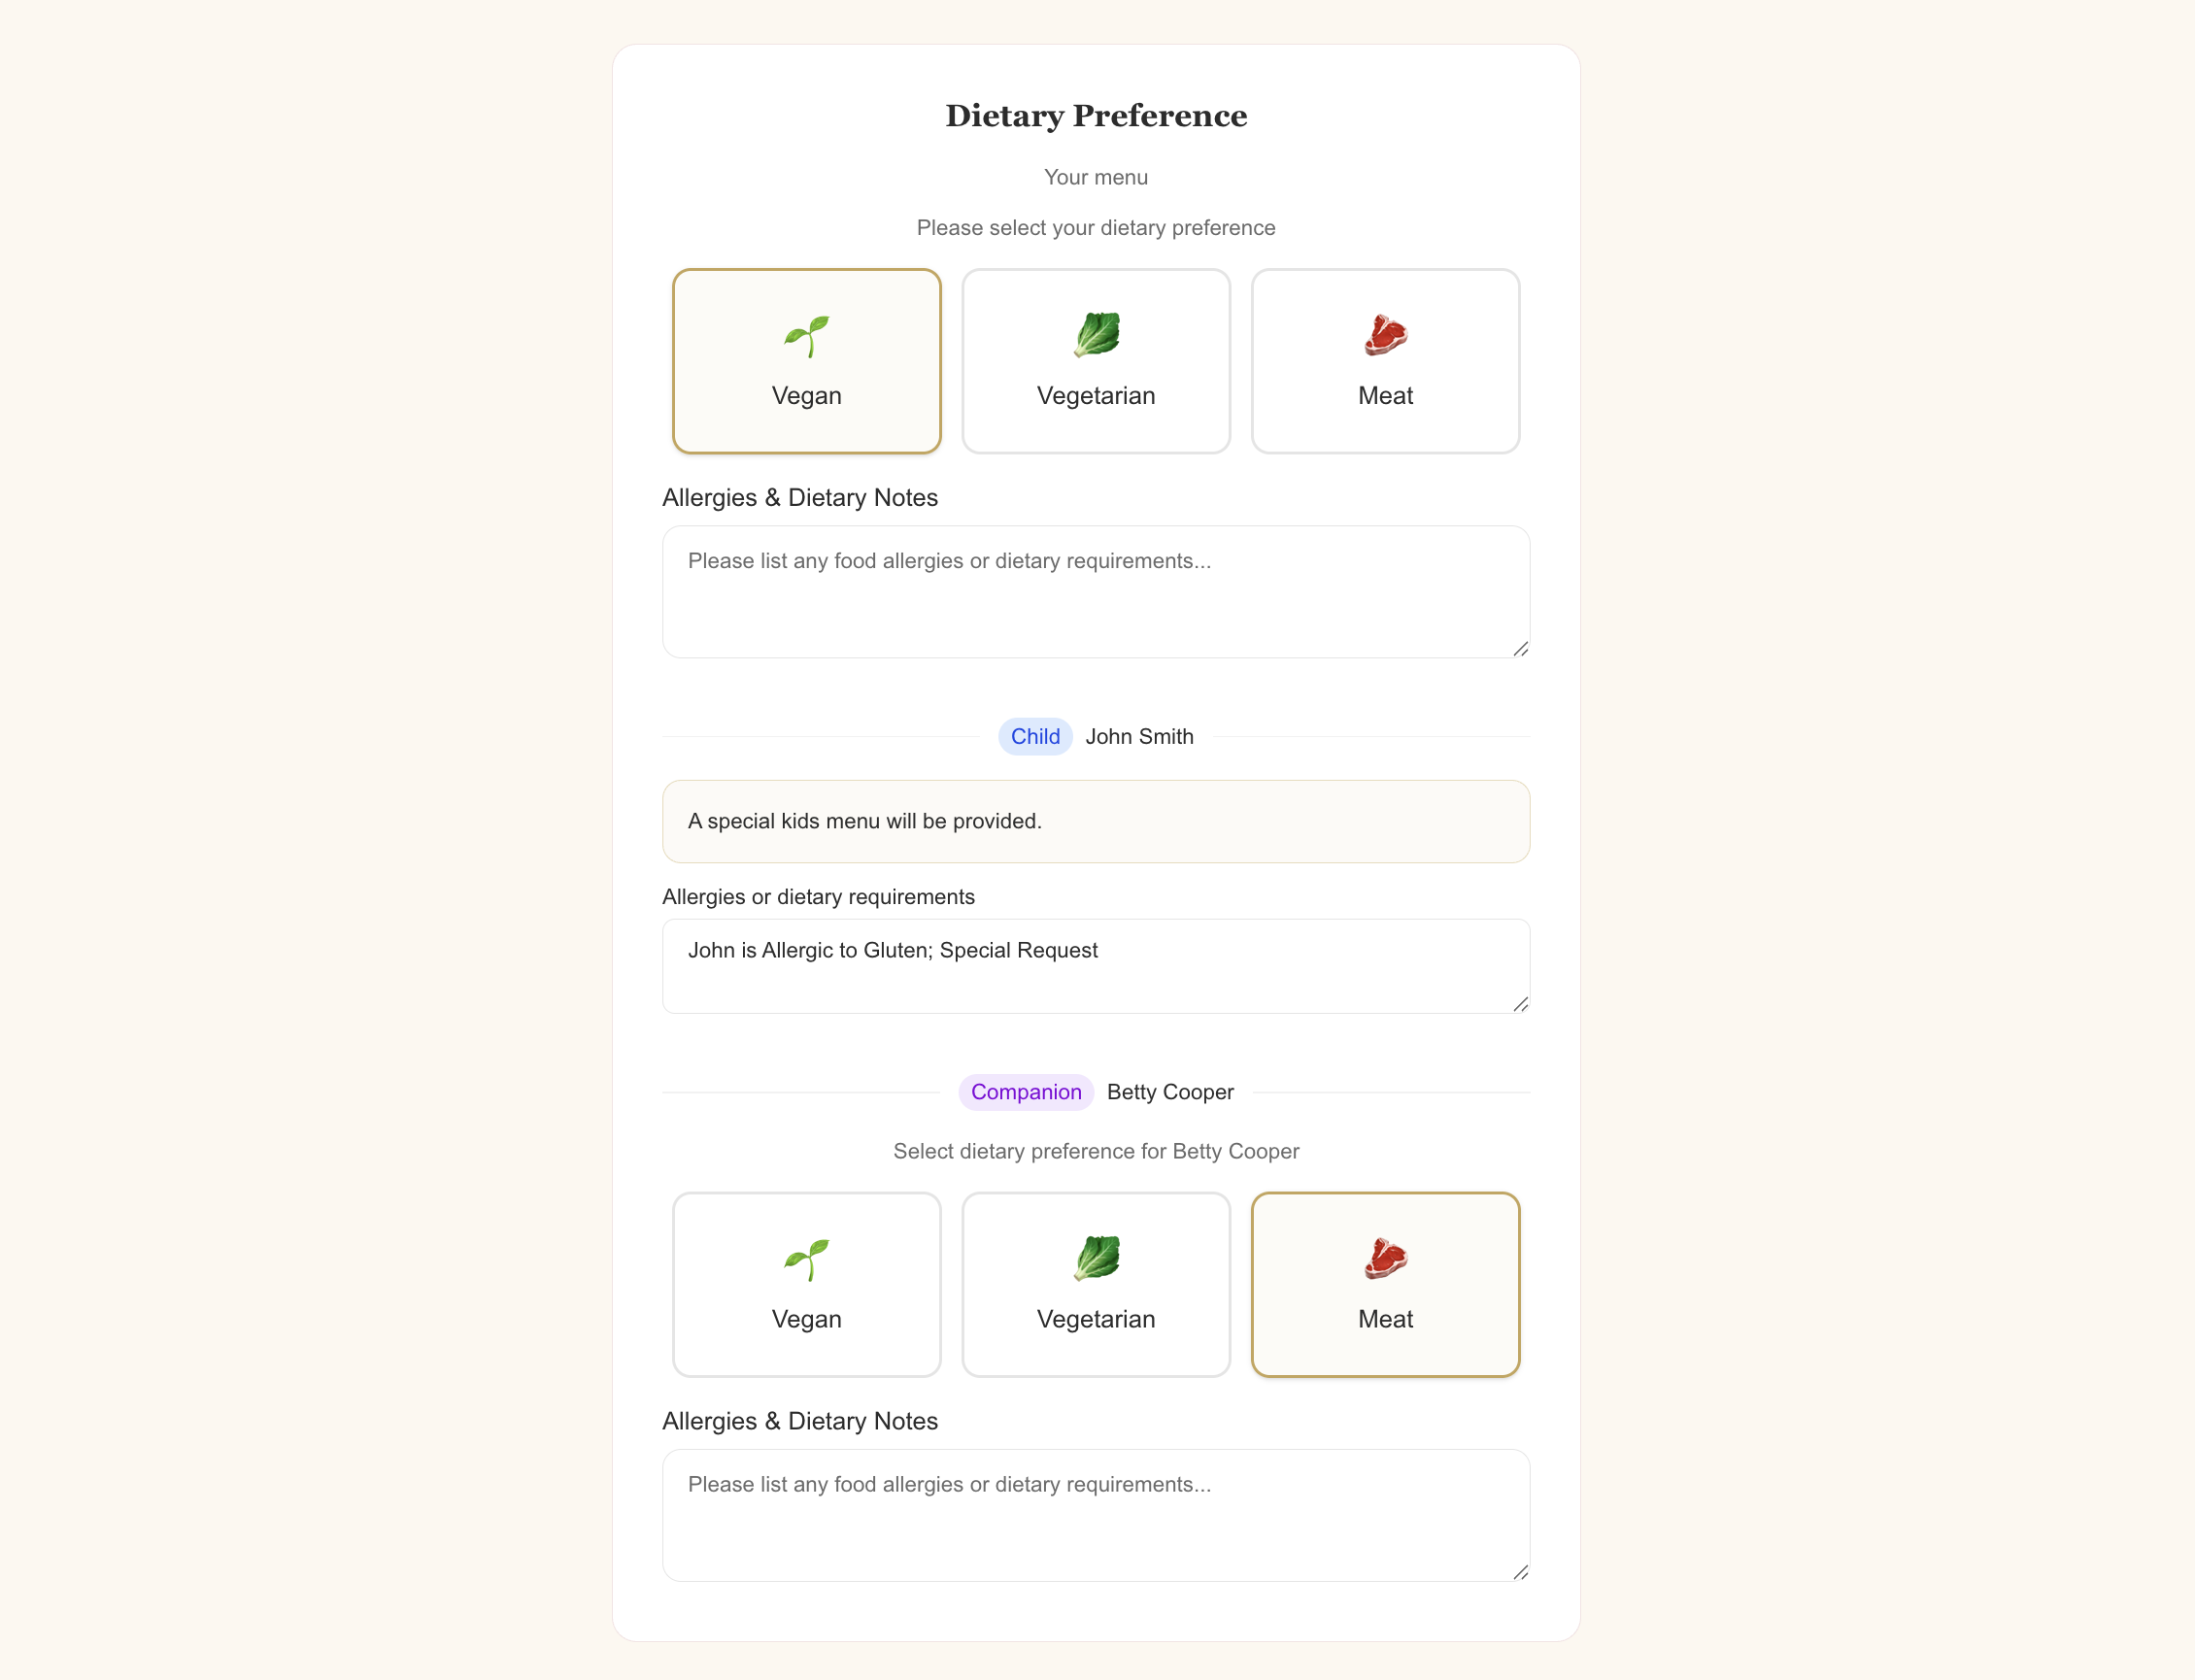This screenshot has height=1680, width=2195.
Task: Select Meat as your own dietary preference
Action: 1384,361
